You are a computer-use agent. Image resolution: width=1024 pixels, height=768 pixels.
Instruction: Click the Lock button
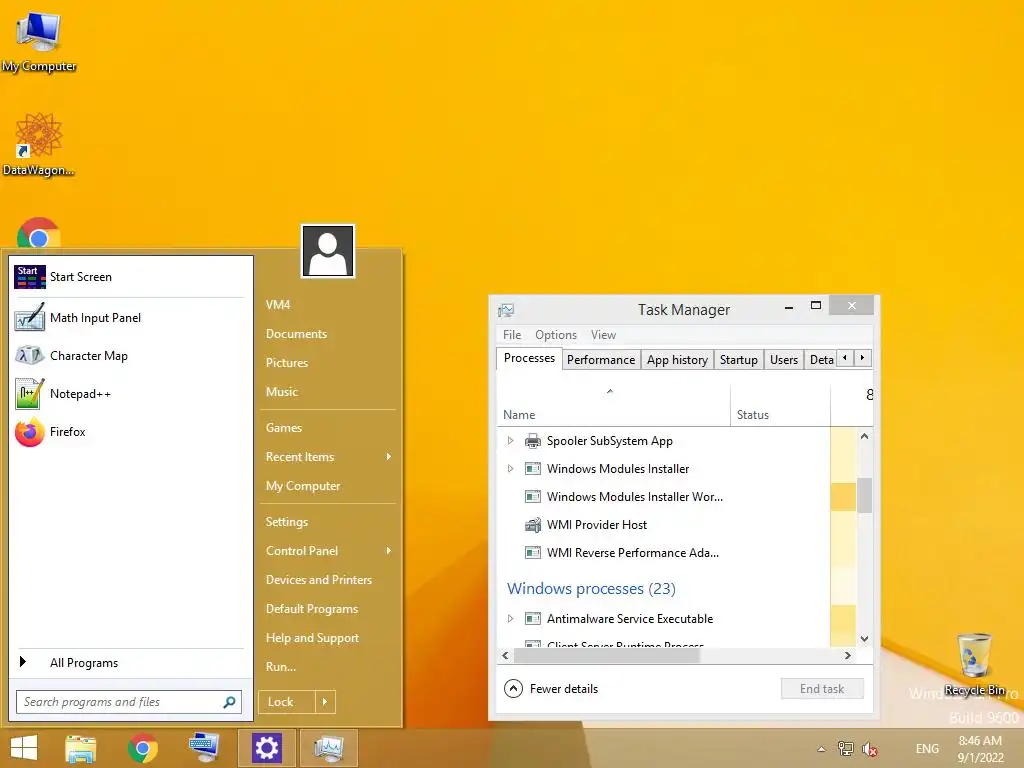[287, 702]
